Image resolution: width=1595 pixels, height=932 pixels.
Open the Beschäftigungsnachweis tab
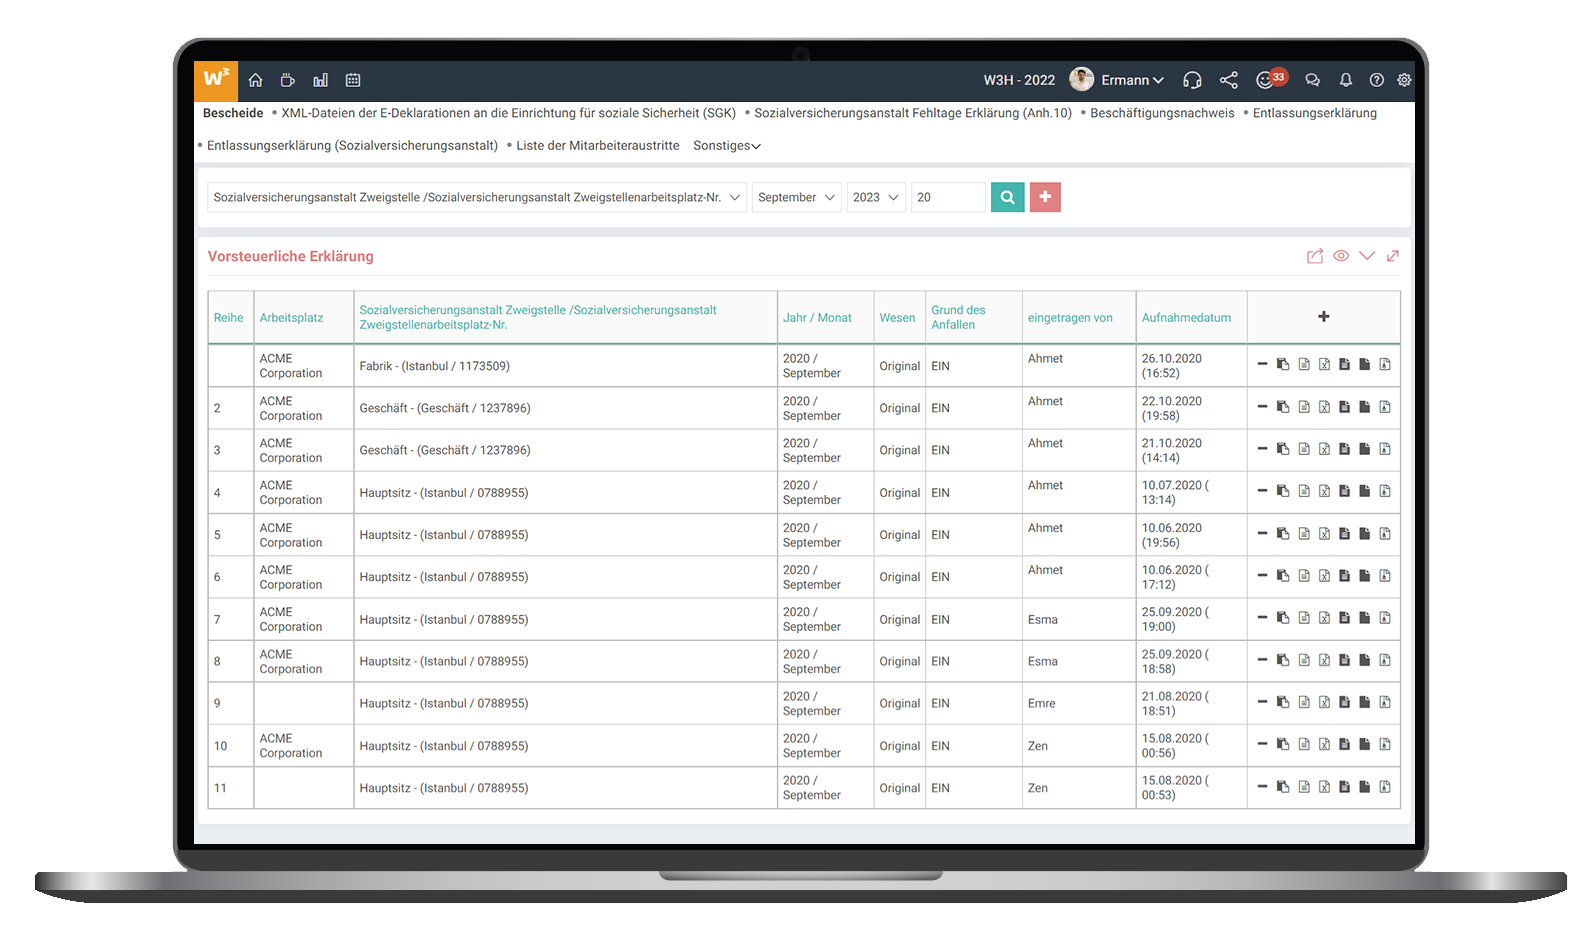point(1162,113)
